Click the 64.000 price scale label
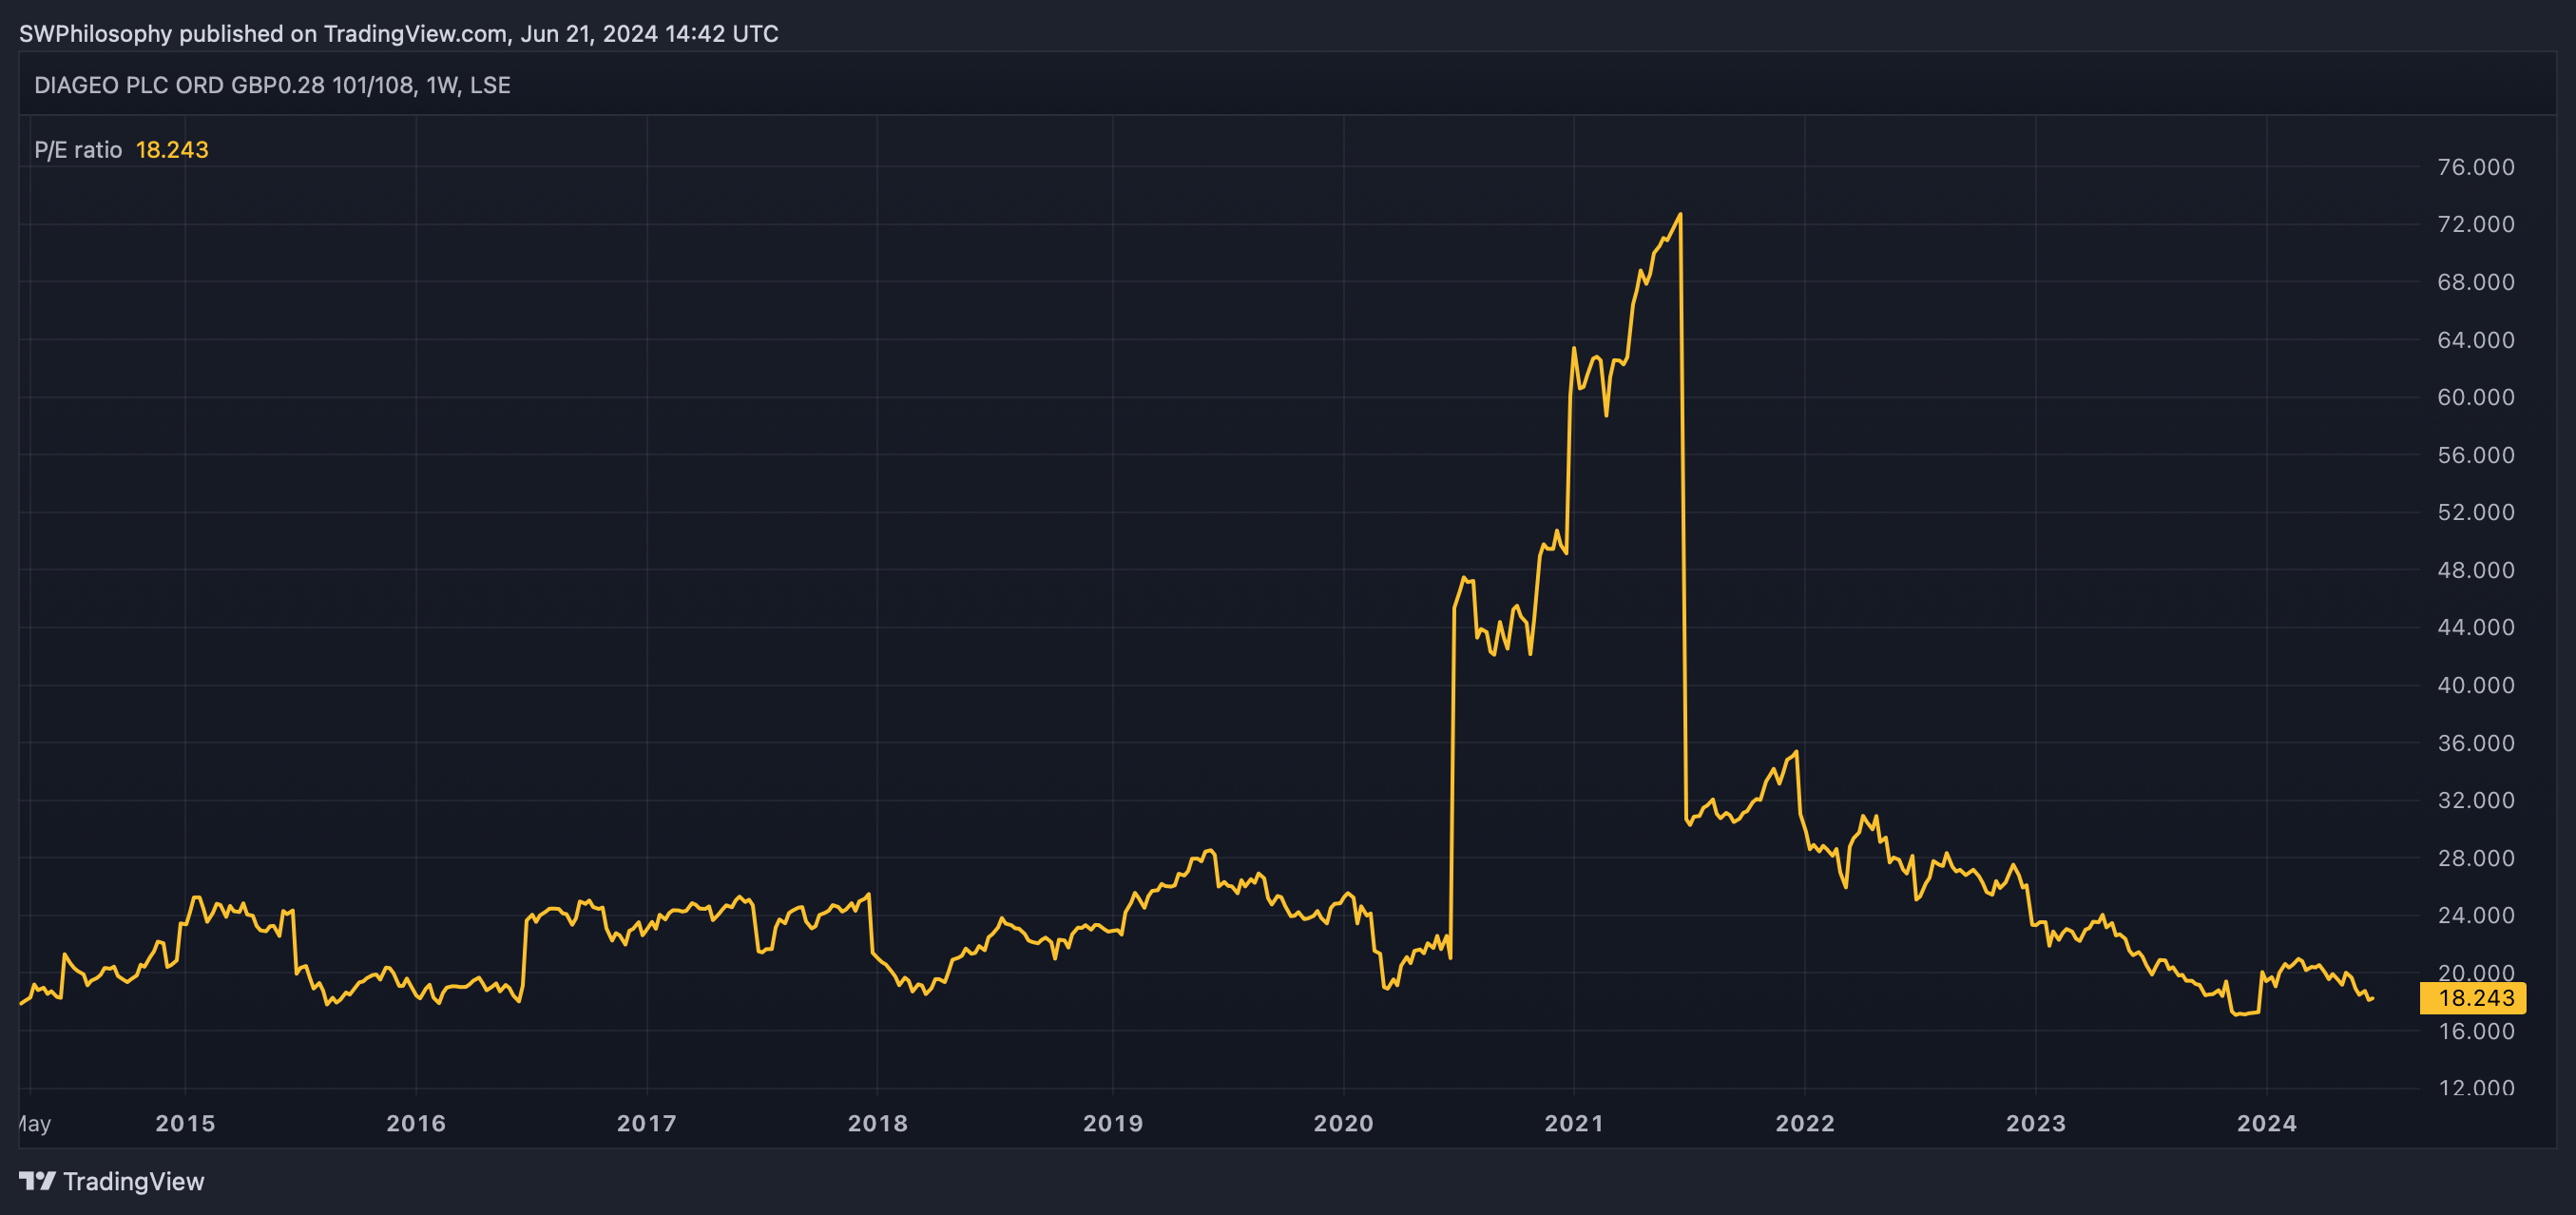 pos(2476,340)
